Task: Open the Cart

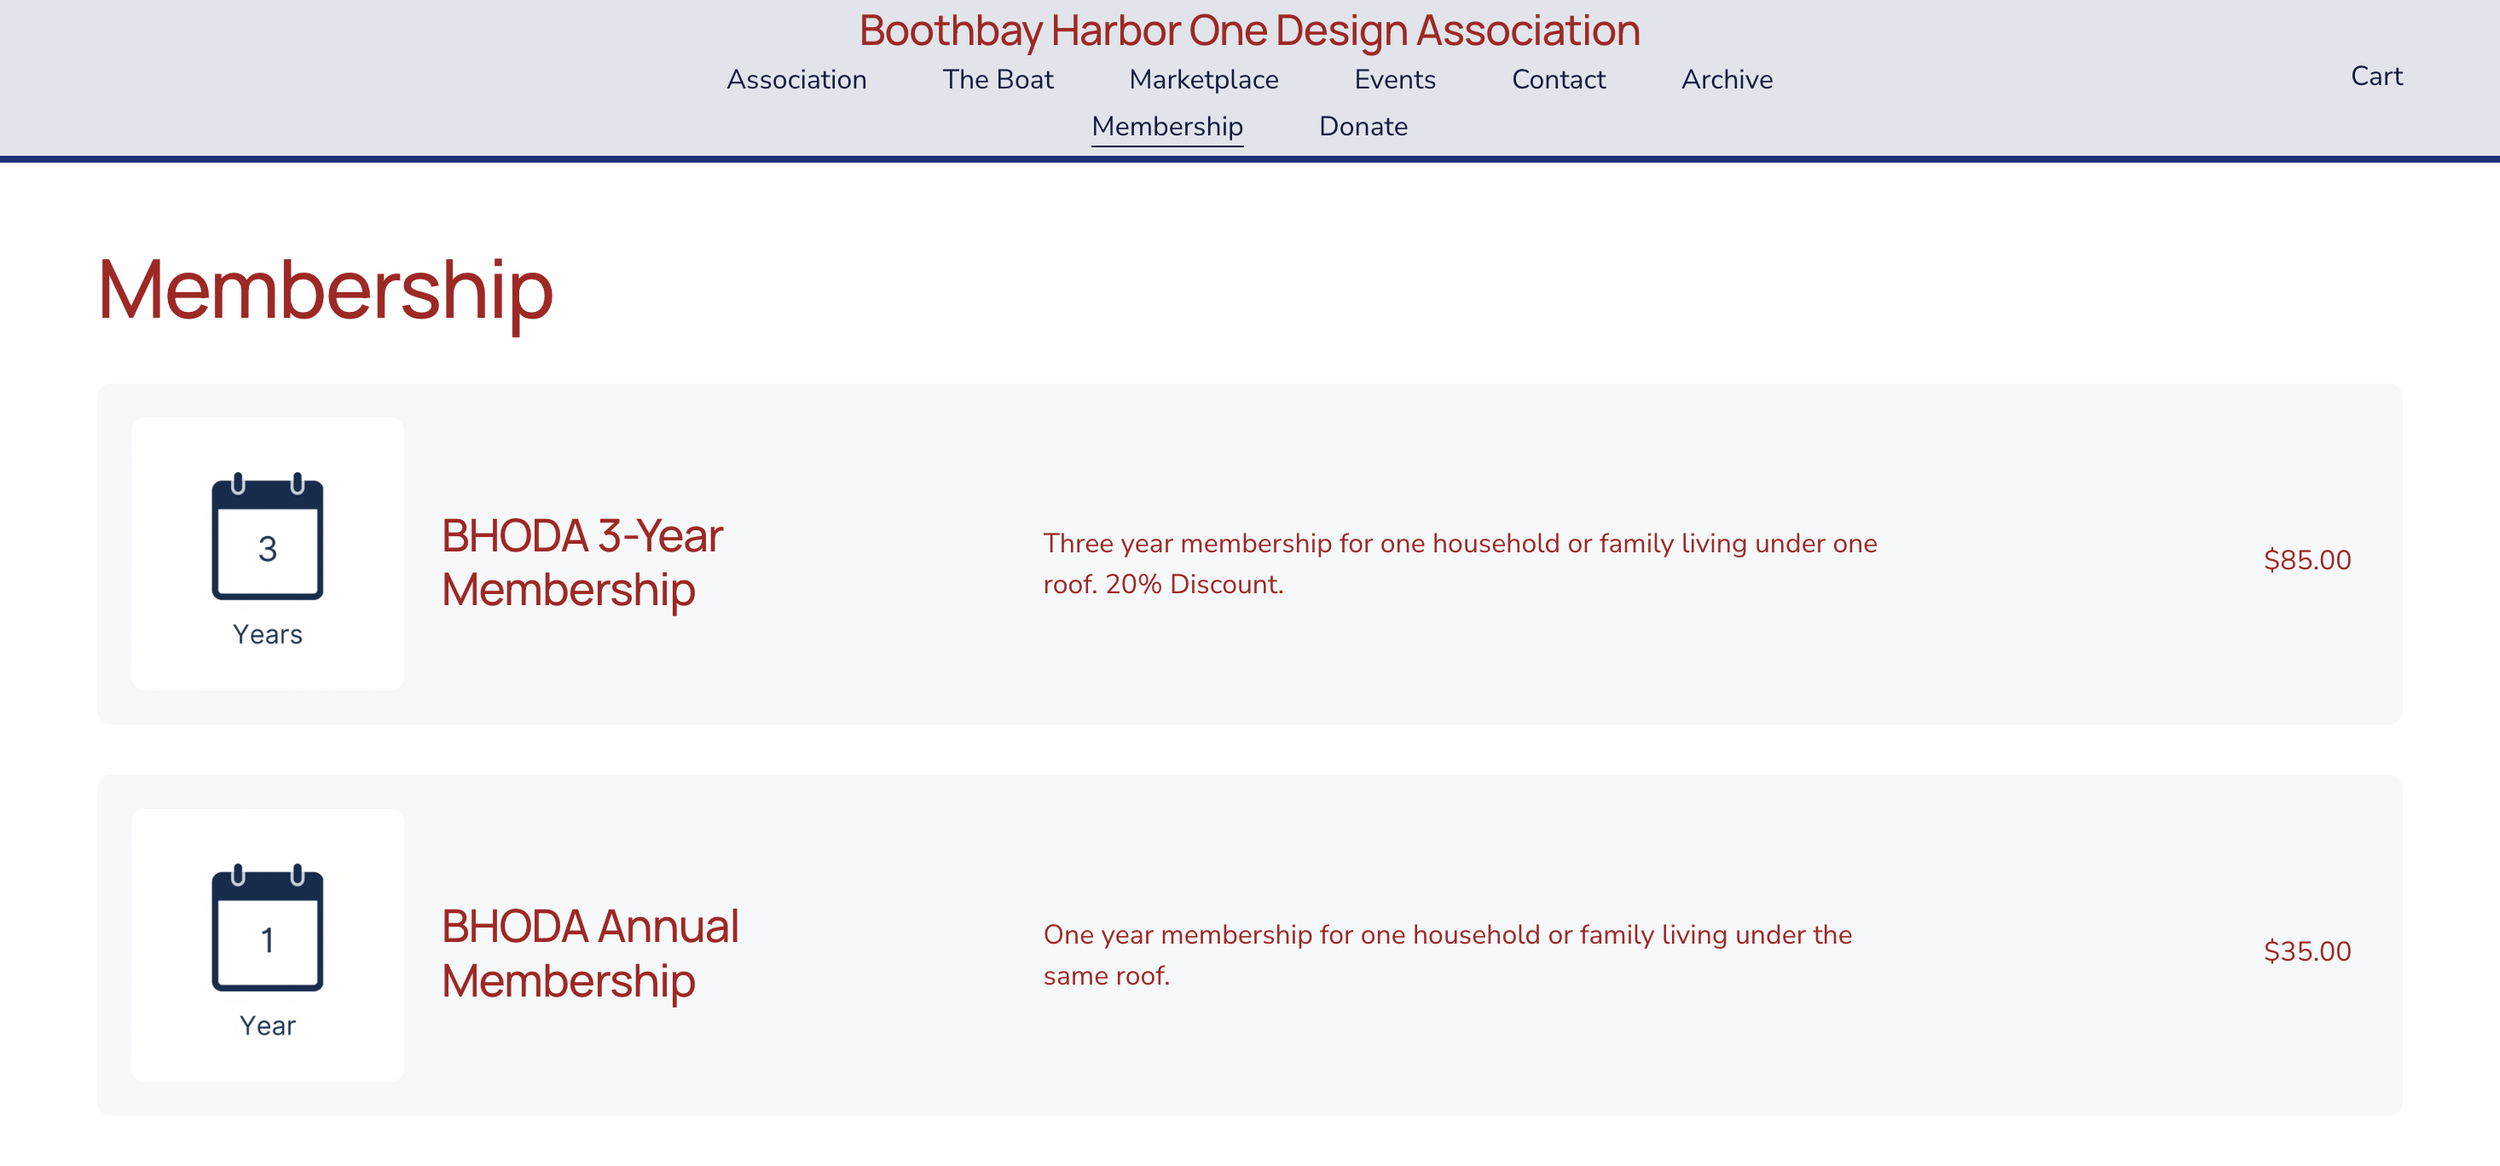Action: [x=2376, y=76]
